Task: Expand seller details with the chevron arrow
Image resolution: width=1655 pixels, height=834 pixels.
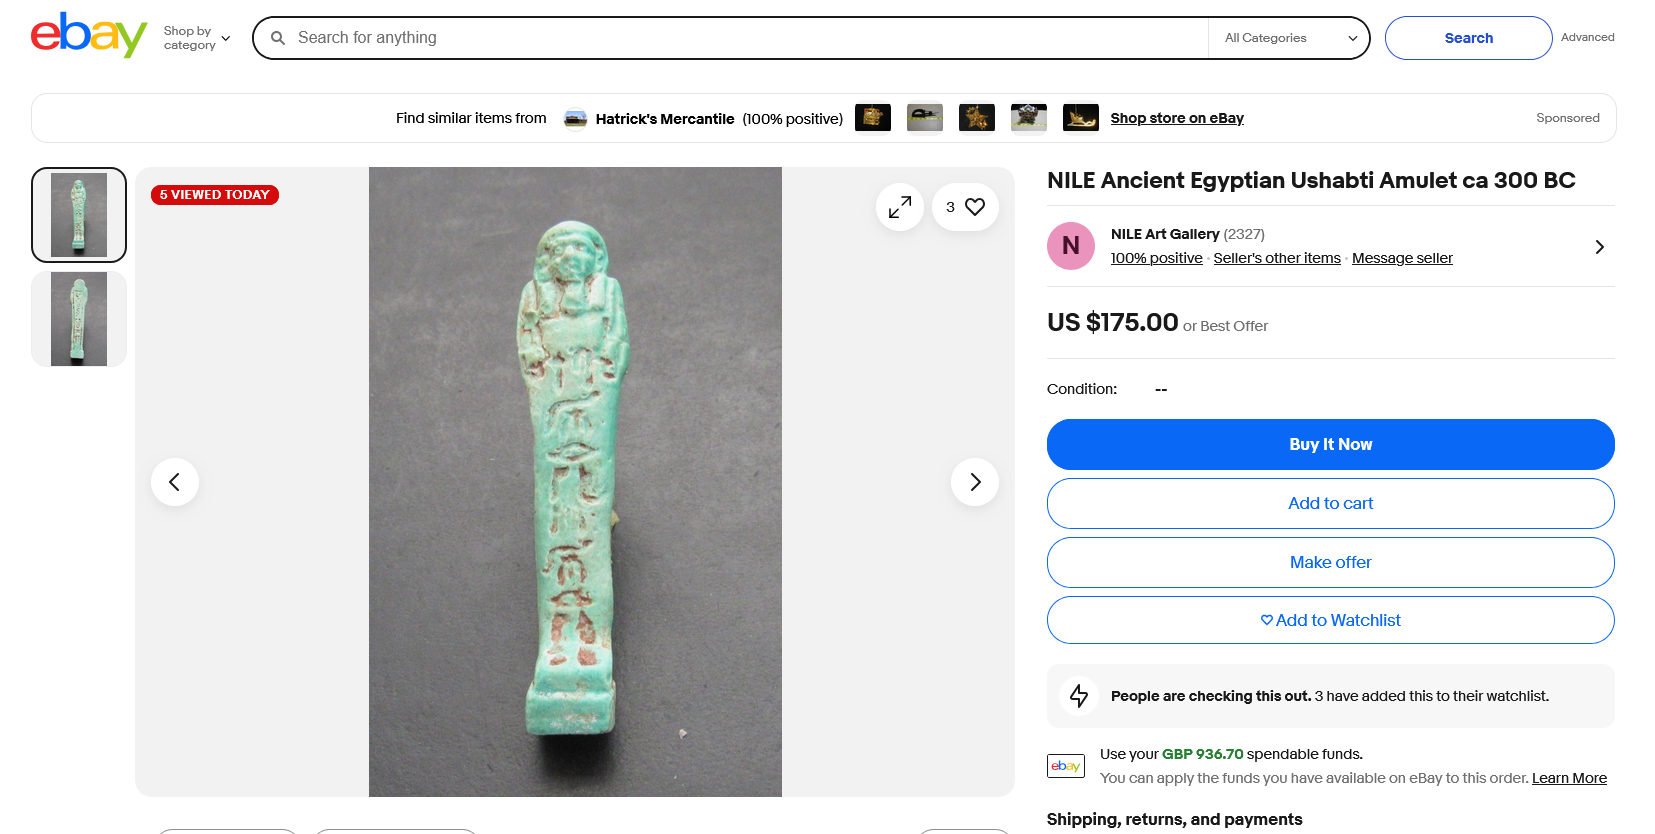Action: coord(1599,247)
